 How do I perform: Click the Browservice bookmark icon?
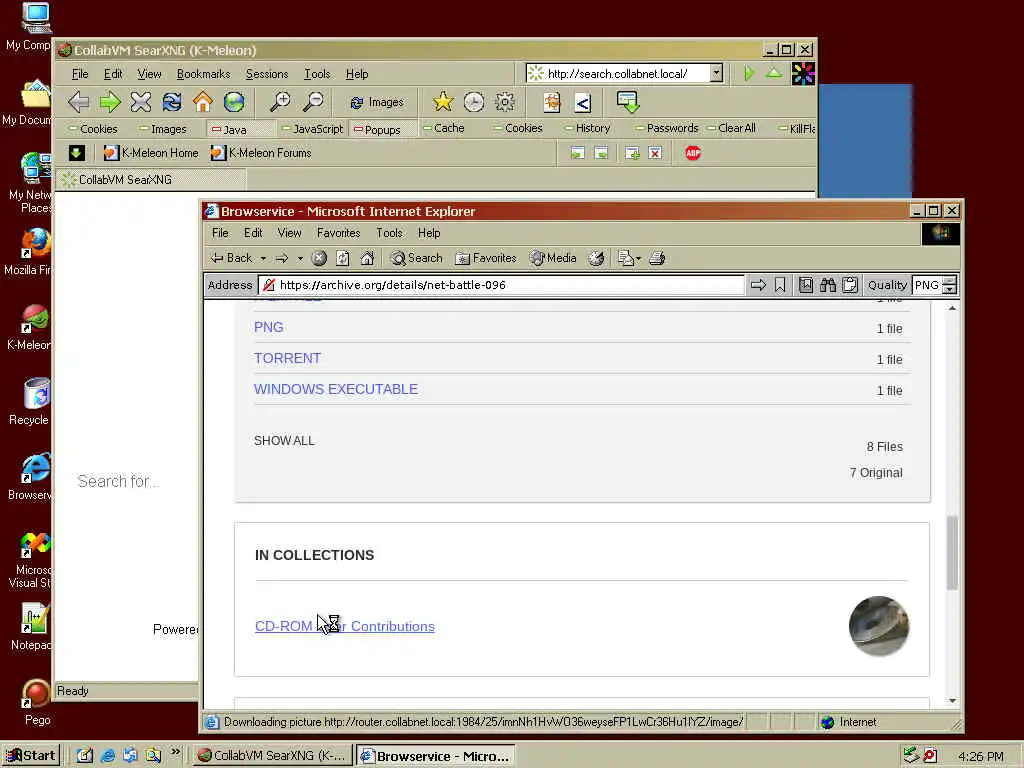tap(780, 285)
